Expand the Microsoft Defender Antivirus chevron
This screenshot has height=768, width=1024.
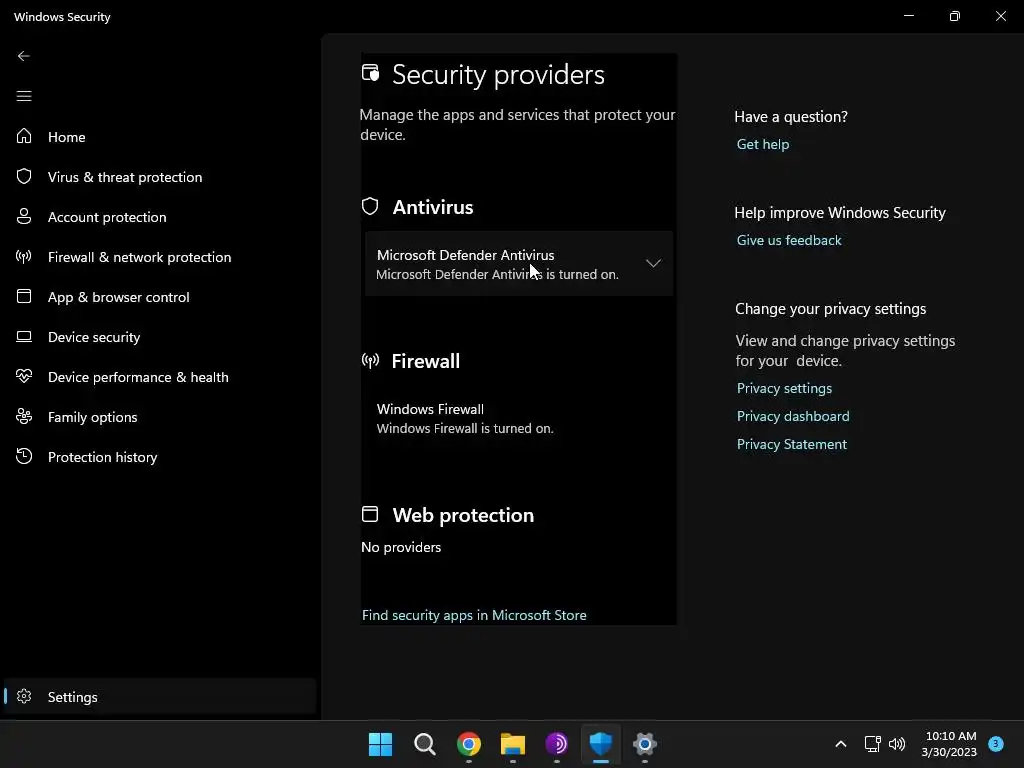point(653,263)
